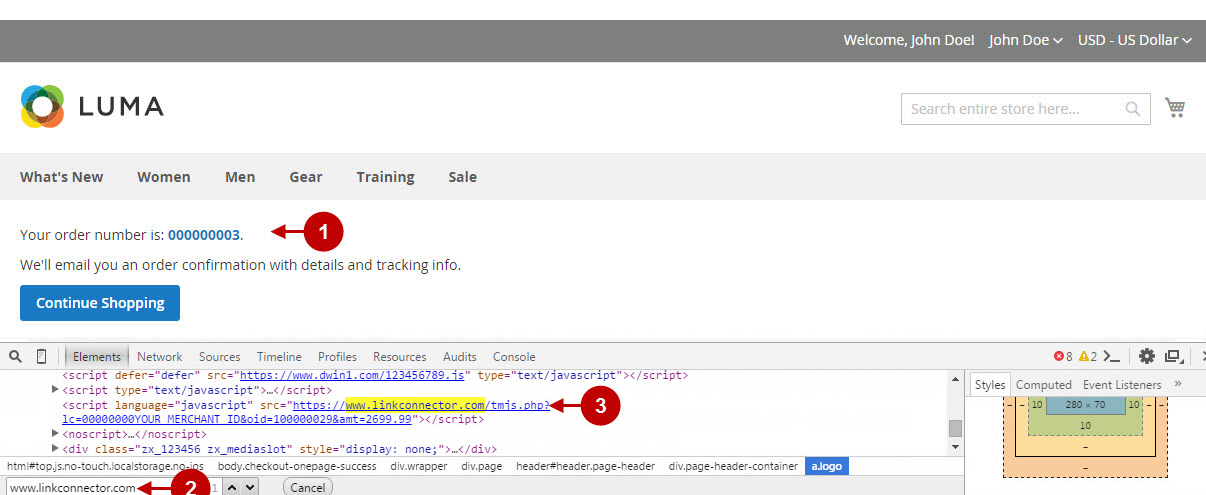Open the Women menu
The height and width of the screenshot is (495, 1206).
pyautogui.click(x=164, y=177)
